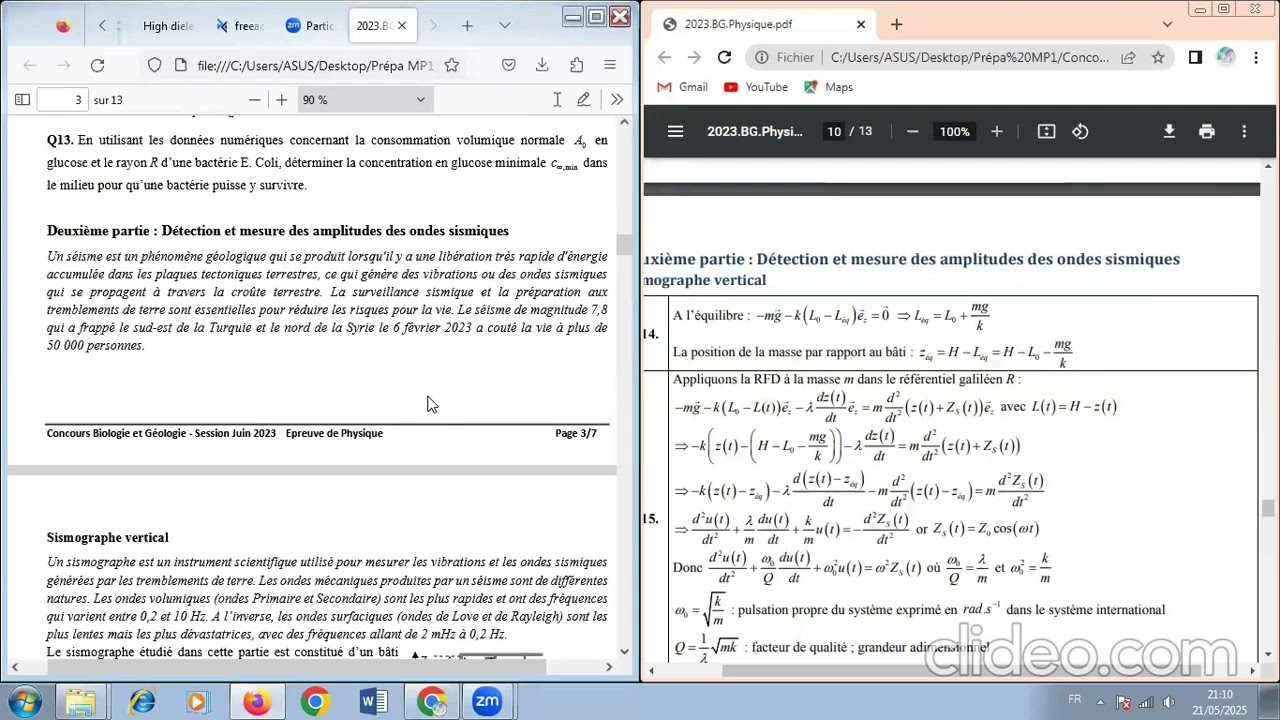Open the Maps bookmark

(x=828, y=87)
